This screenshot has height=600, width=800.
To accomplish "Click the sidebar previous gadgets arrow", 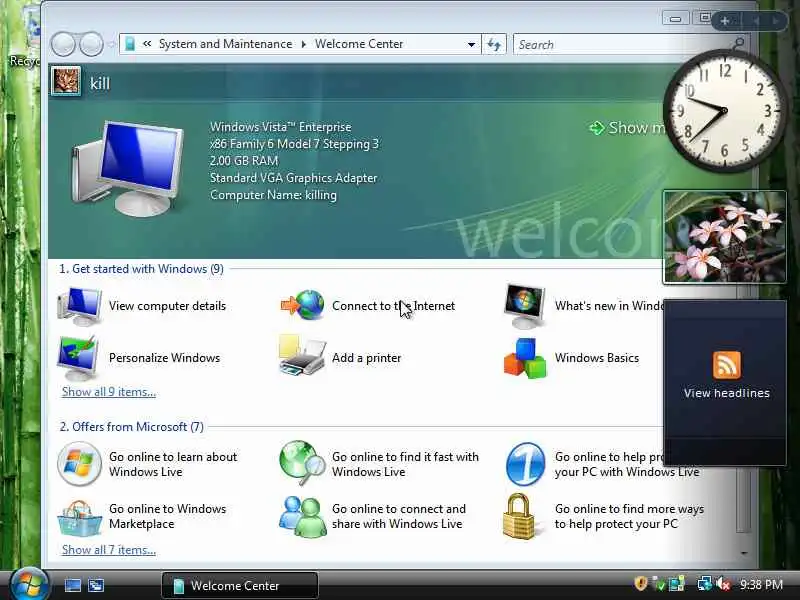I will 756,21.
